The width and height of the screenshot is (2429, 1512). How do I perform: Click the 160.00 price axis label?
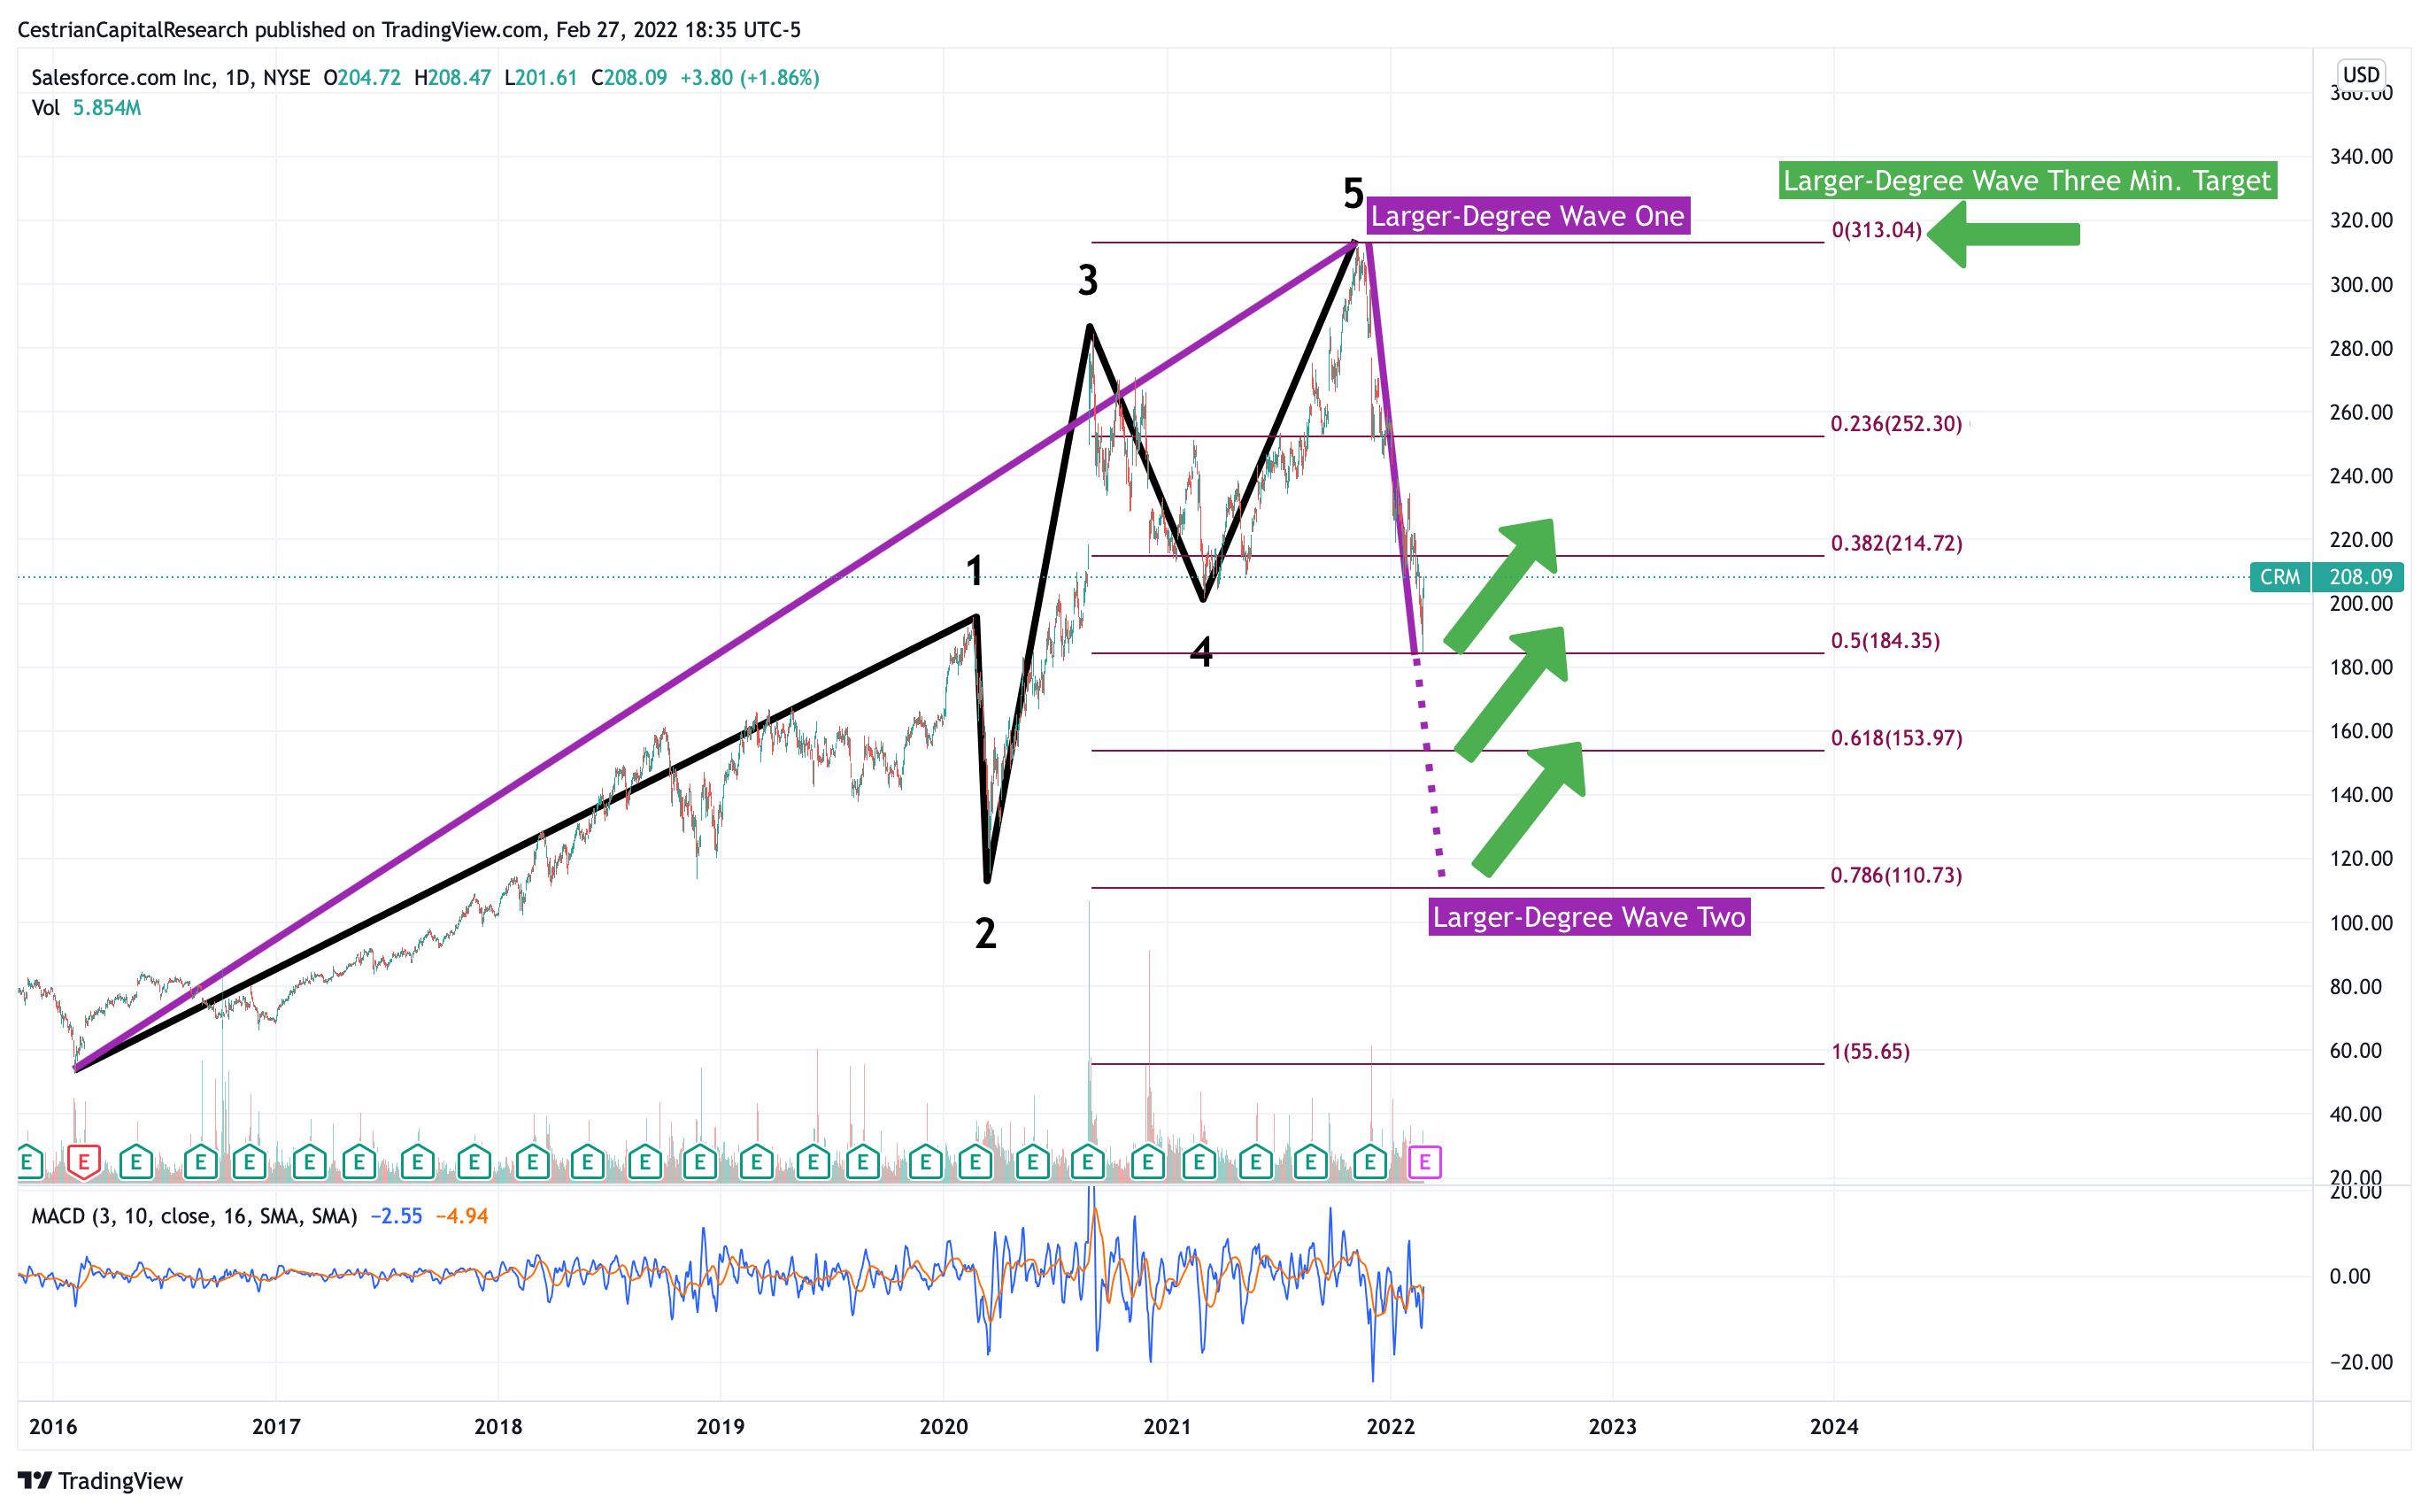(x=2361, y=731)
